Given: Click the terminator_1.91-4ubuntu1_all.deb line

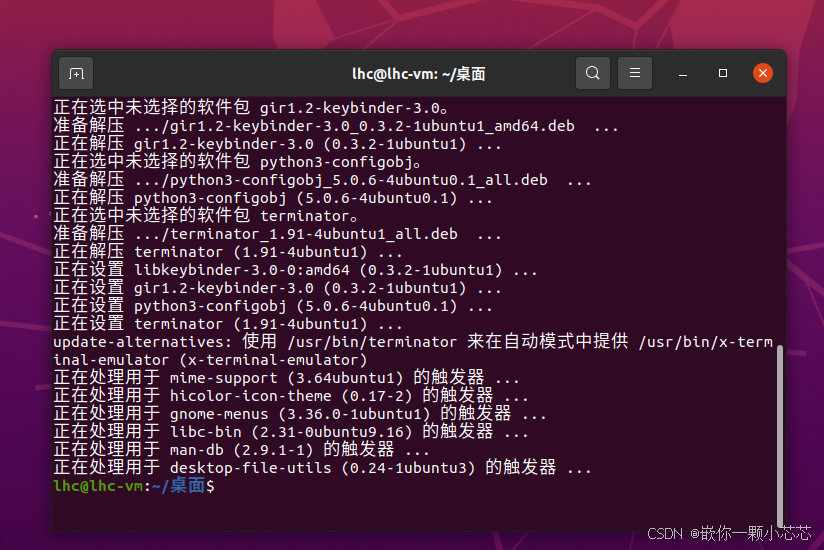Looking at the screenshot, I should (277, 234).
